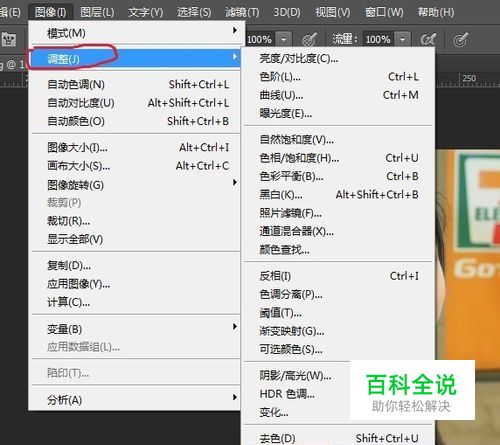Image resolution: width=500 pixels, height=445 pixels.
Task: Choose 裁切(R) command
Action: pos(136,221)
